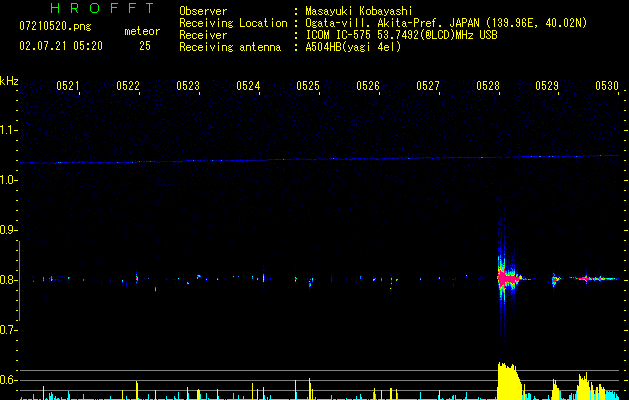Click the meteor count value 25

145,46
